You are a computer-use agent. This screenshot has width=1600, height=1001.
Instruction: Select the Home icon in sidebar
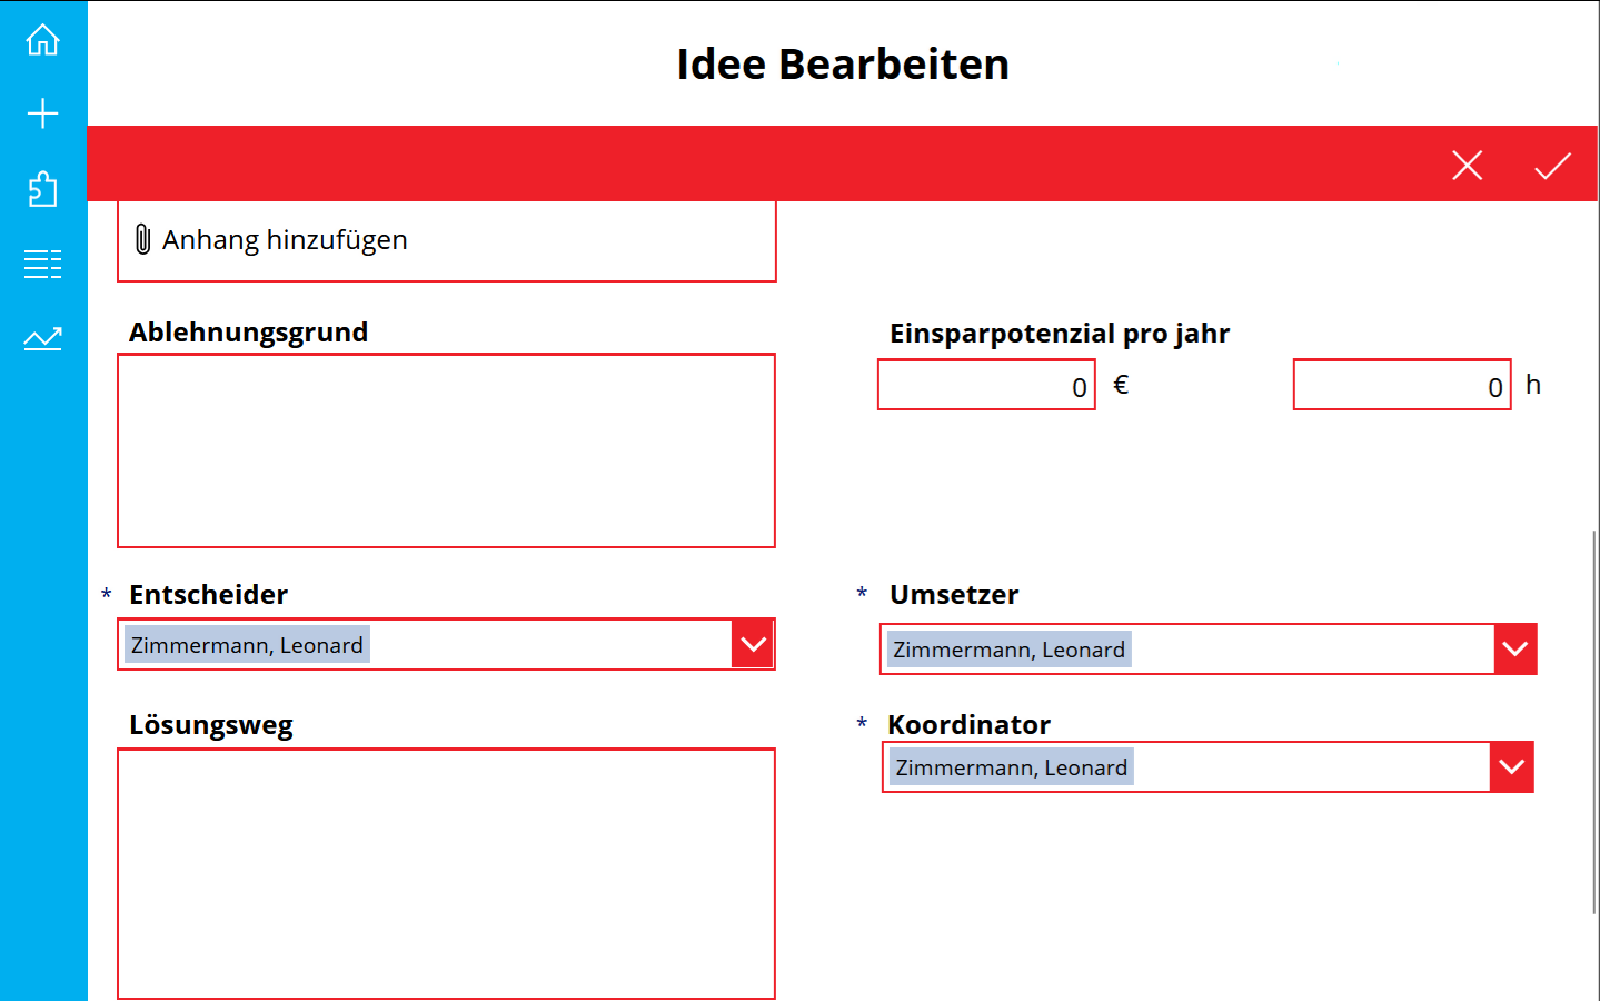42,40
